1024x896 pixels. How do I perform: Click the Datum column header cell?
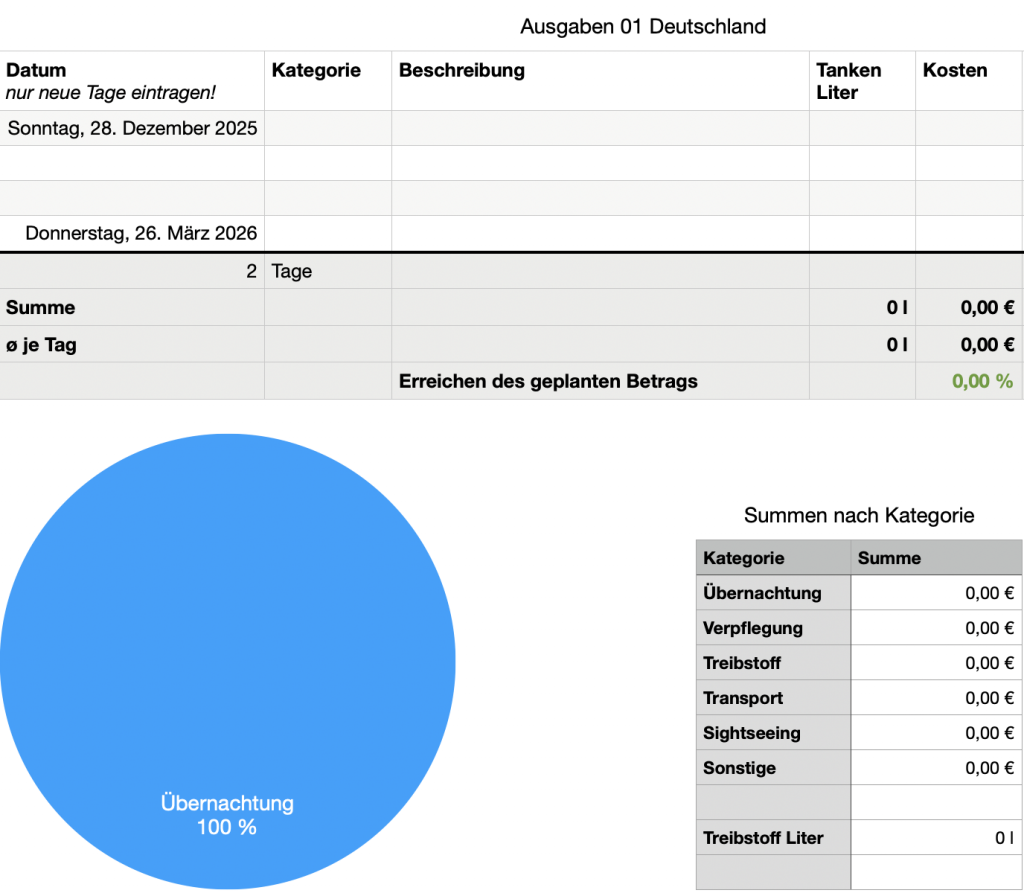coord(132,81)
